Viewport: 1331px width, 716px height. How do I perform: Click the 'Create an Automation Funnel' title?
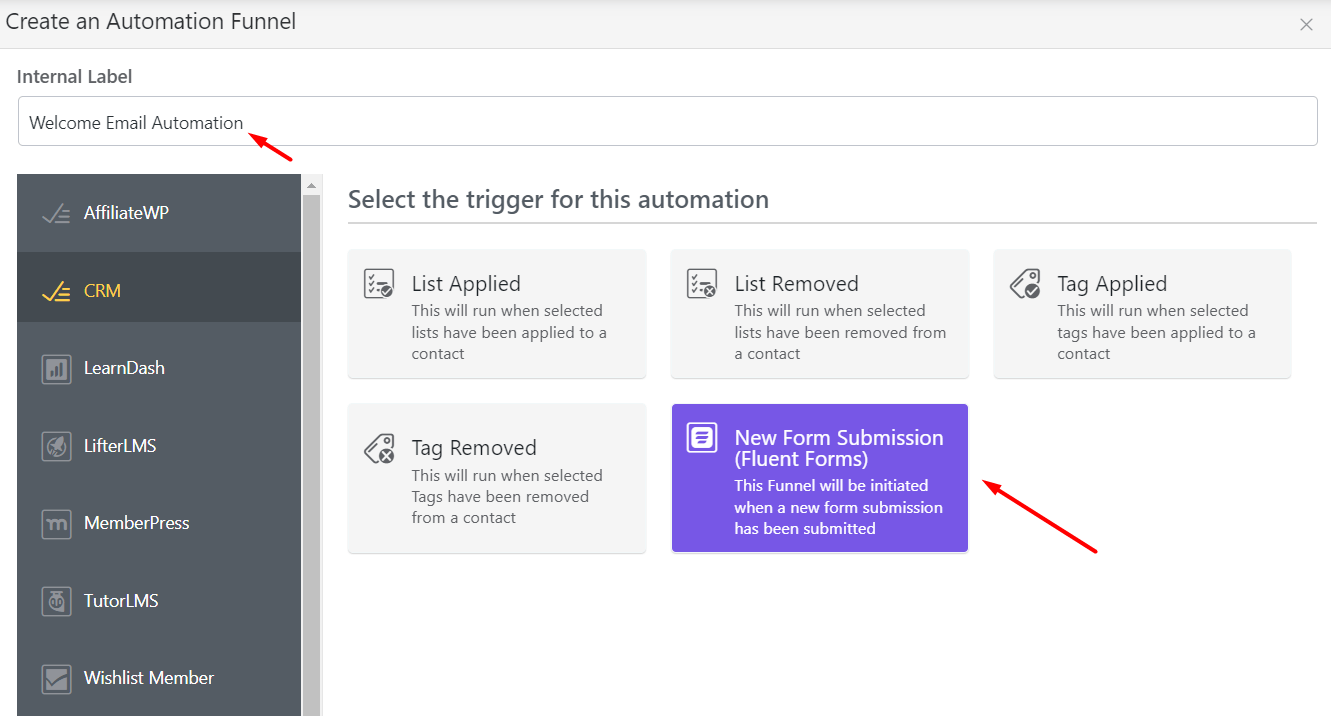(x=151, y=21)
